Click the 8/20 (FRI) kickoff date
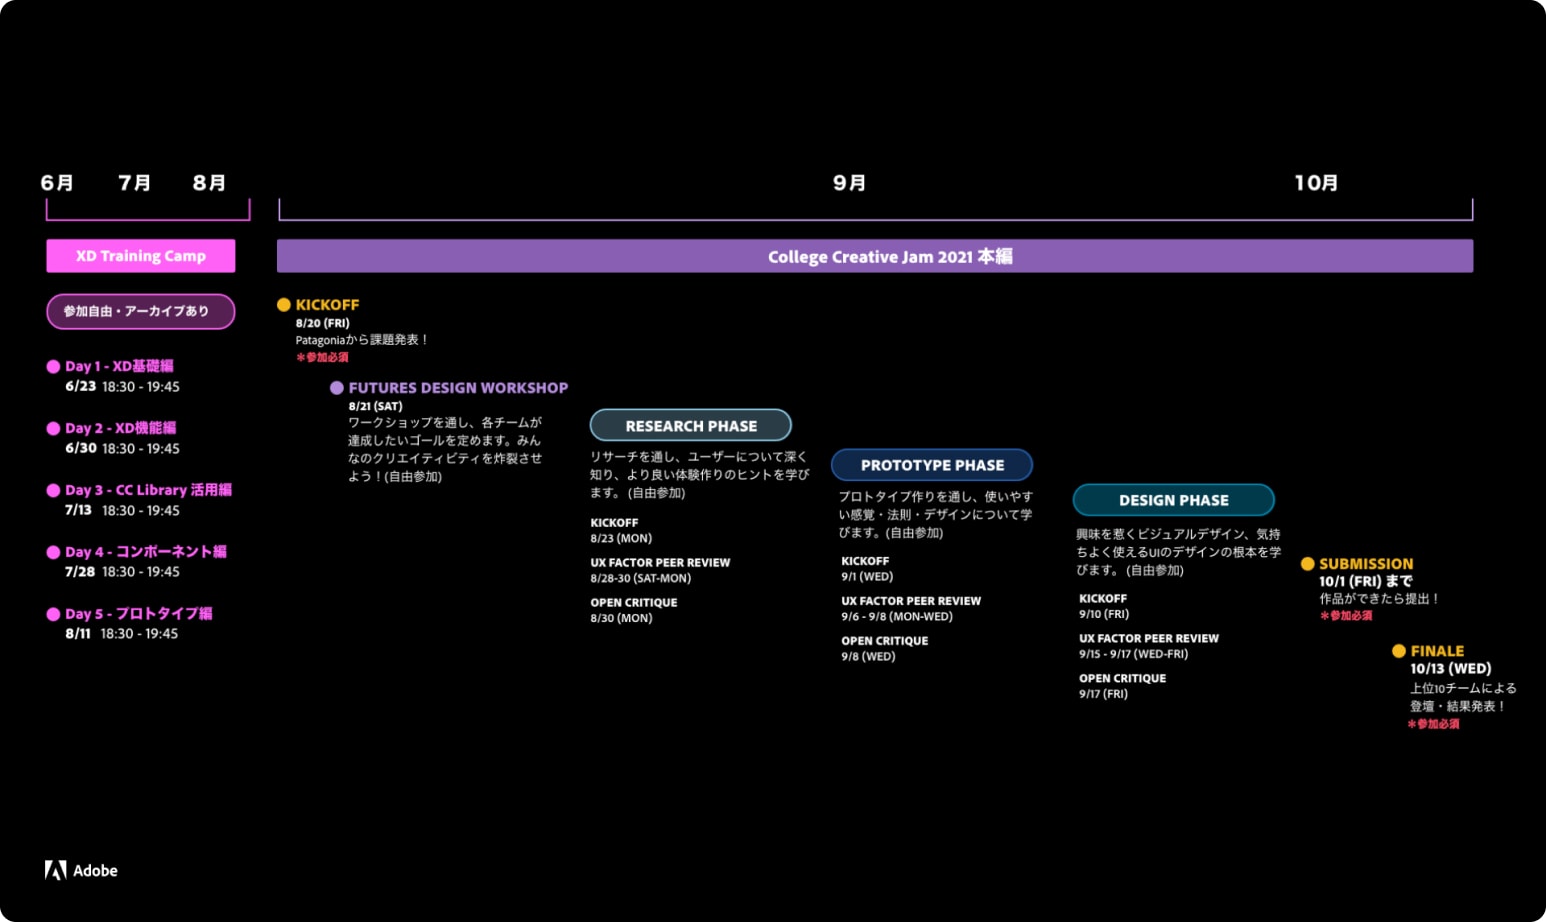 (322, 323)
